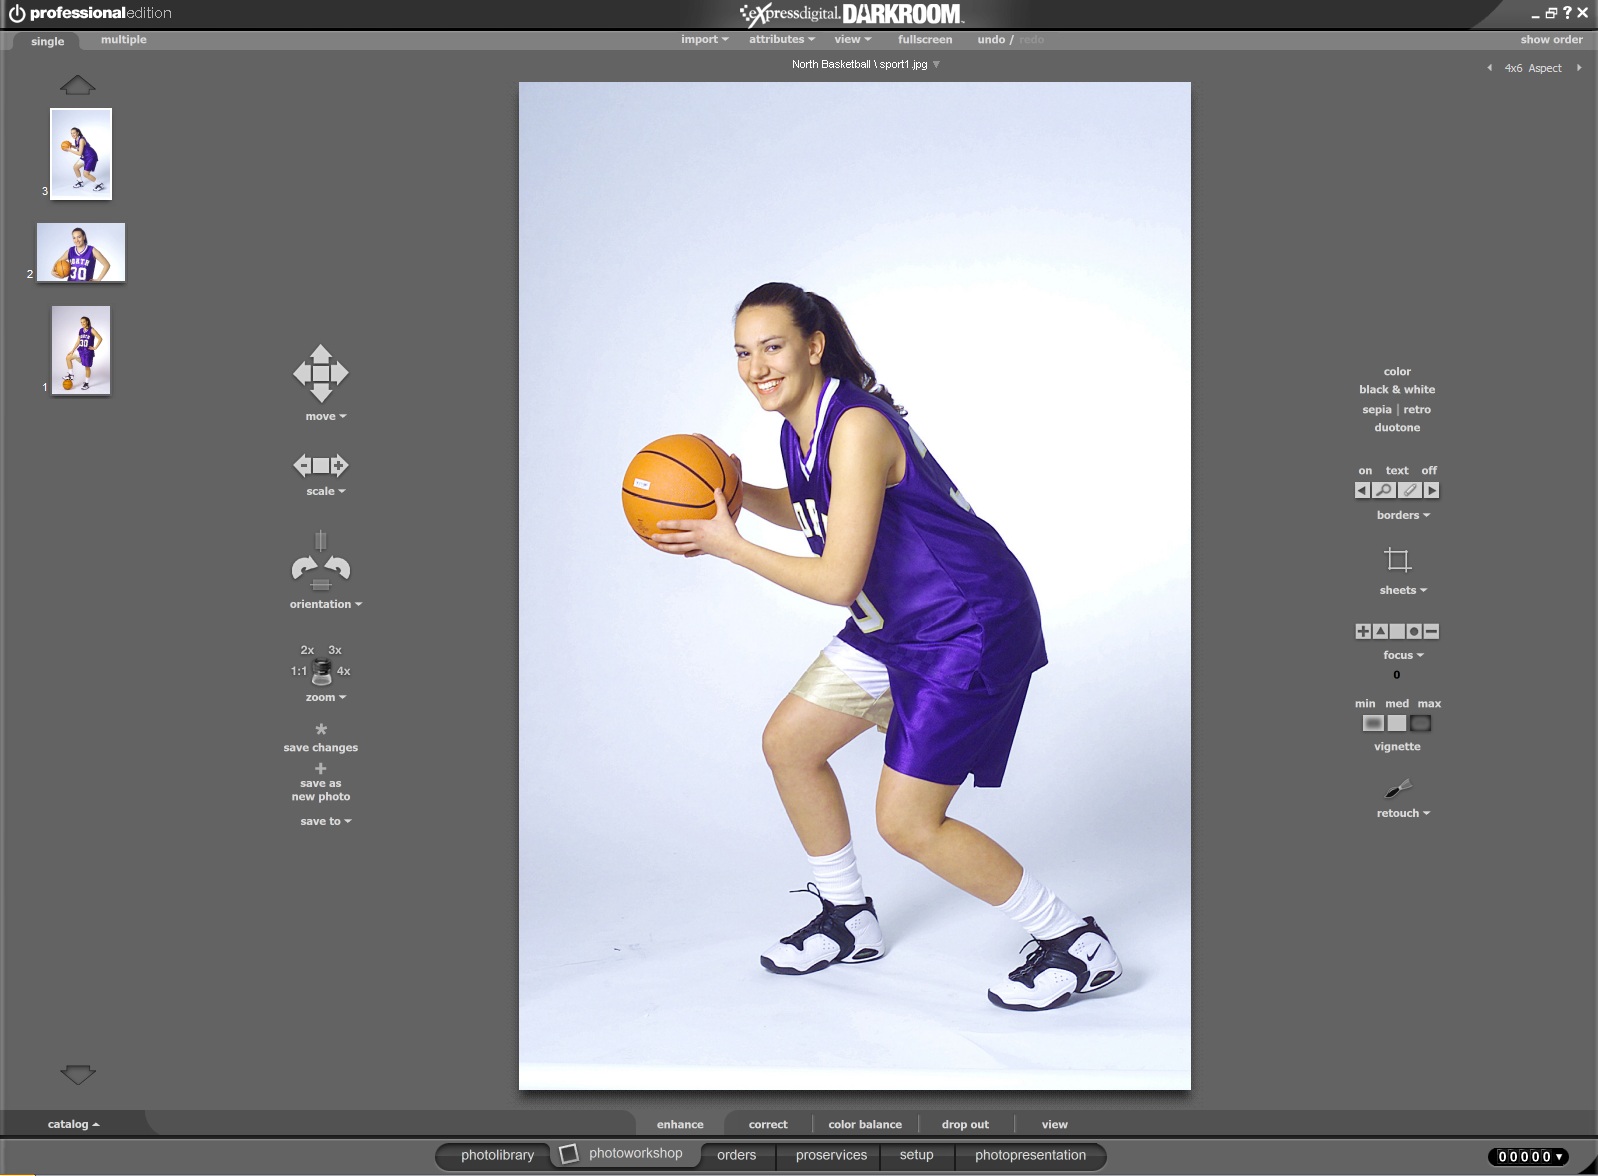Open the focus dropdown
Viewport: 1598px width, 1176px height.
pyautogui.click(x=1403, y=656)
